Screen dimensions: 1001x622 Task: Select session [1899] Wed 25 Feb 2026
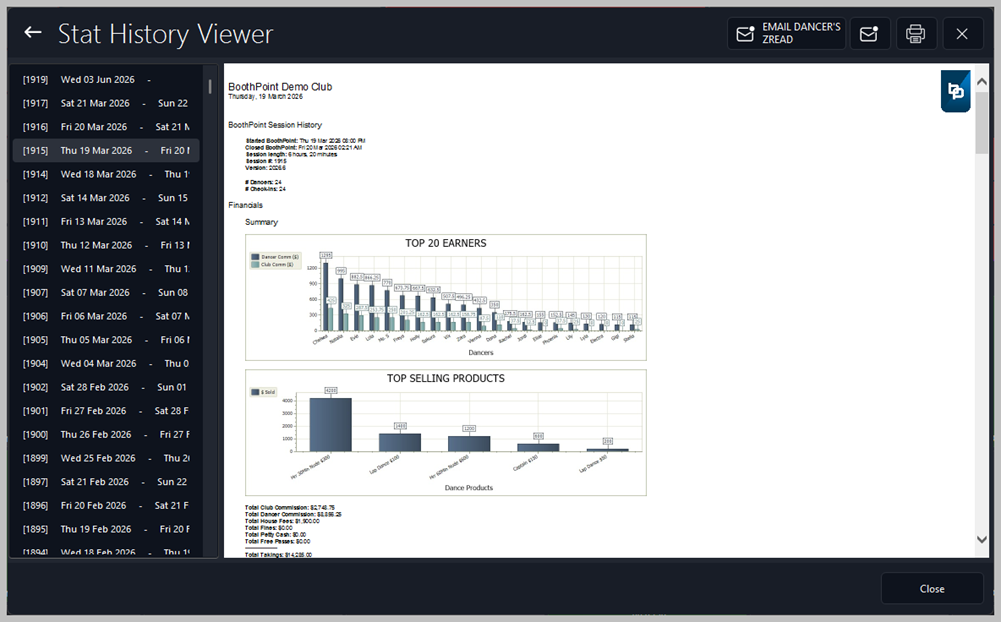pos(106,458)
